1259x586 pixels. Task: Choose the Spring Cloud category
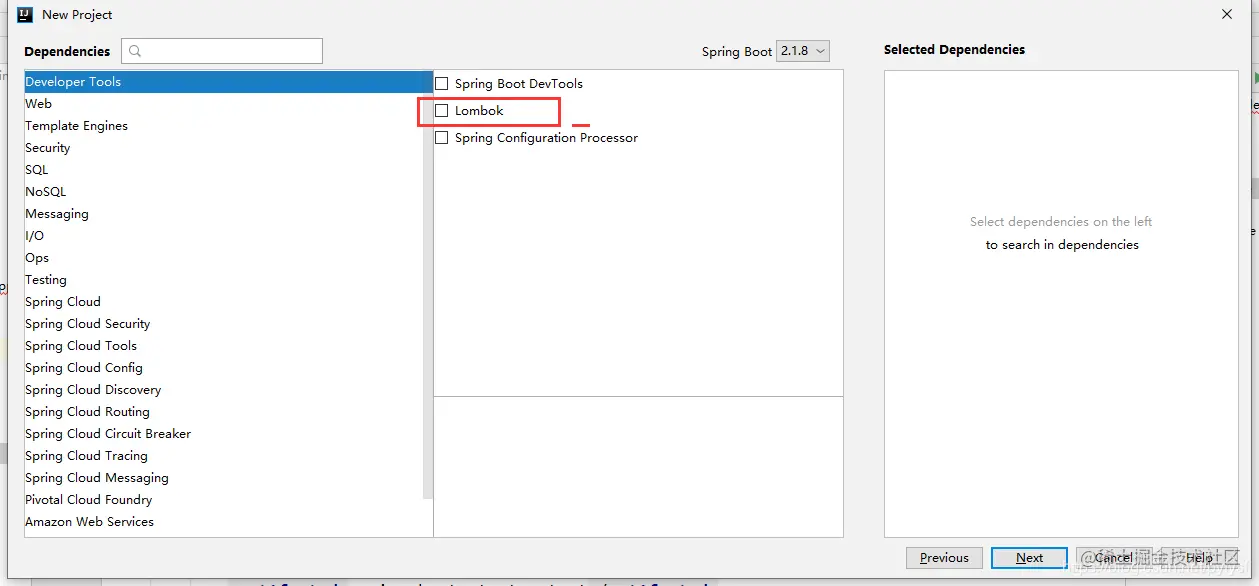(x=228, y=302)
